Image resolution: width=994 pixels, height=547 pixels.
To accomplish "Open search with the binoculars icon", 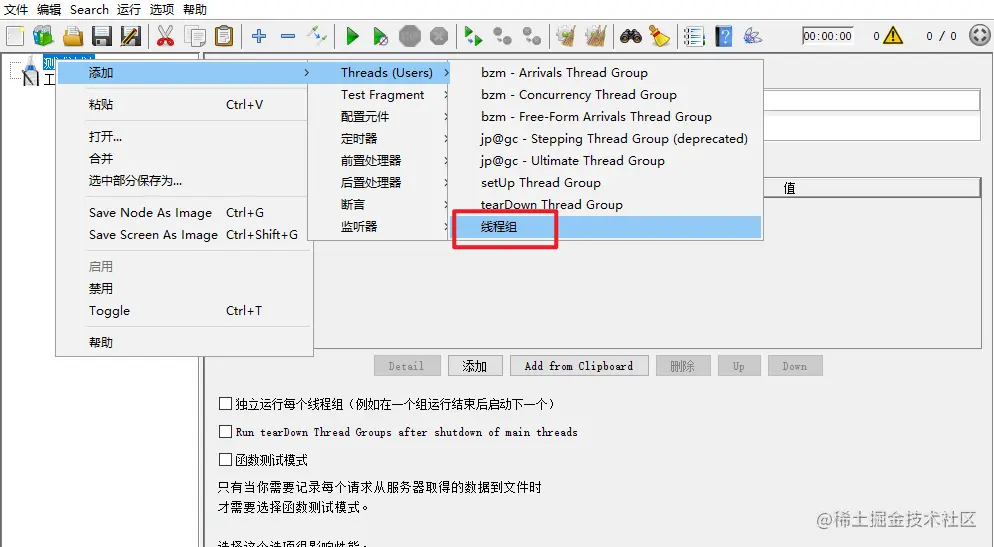I will [x=631, y=36].
